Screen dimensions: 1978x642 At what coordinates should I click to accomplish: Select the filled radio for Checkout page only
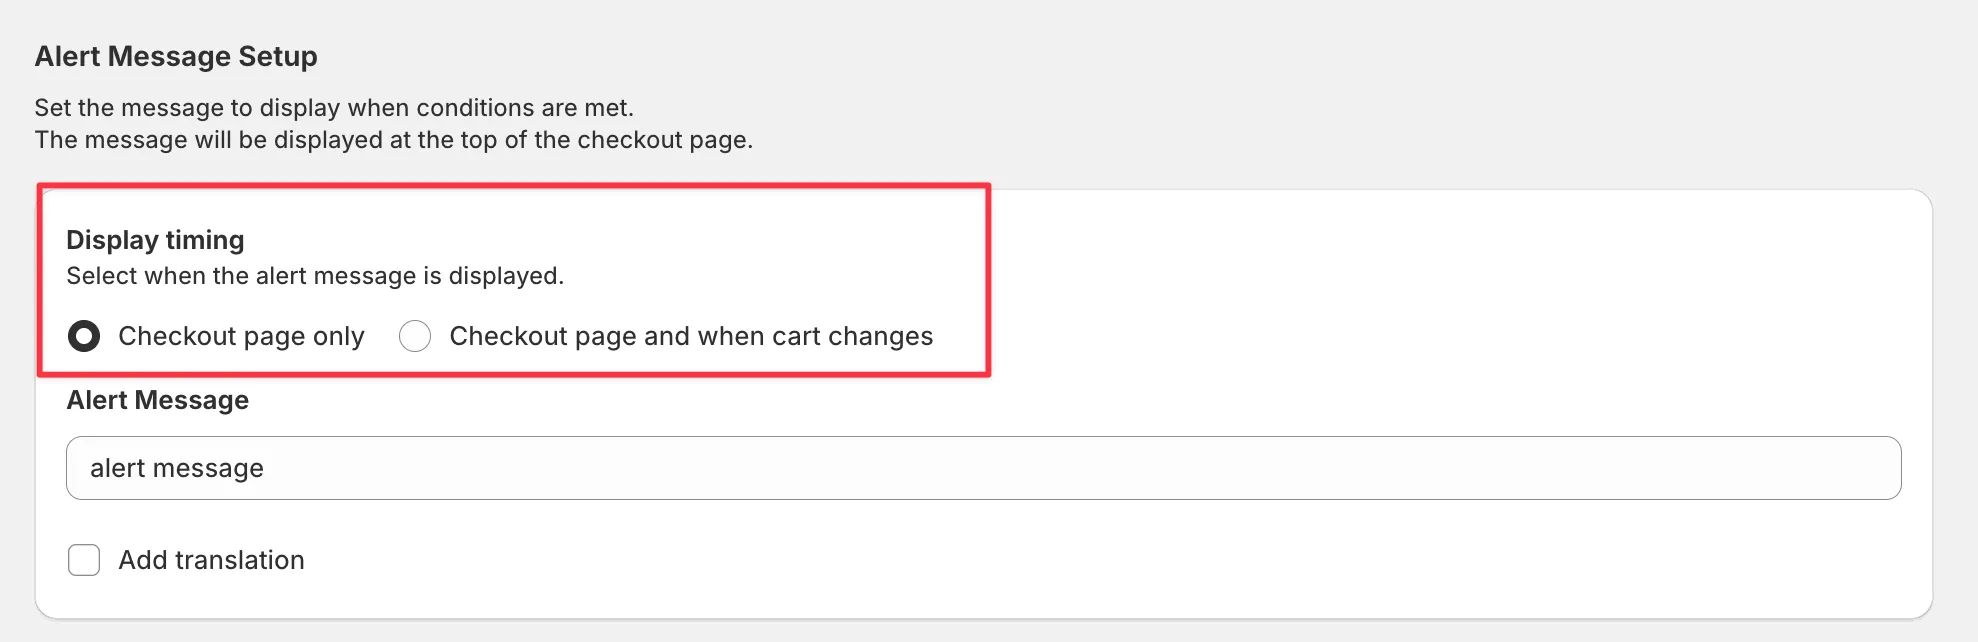tap(84, 337)
